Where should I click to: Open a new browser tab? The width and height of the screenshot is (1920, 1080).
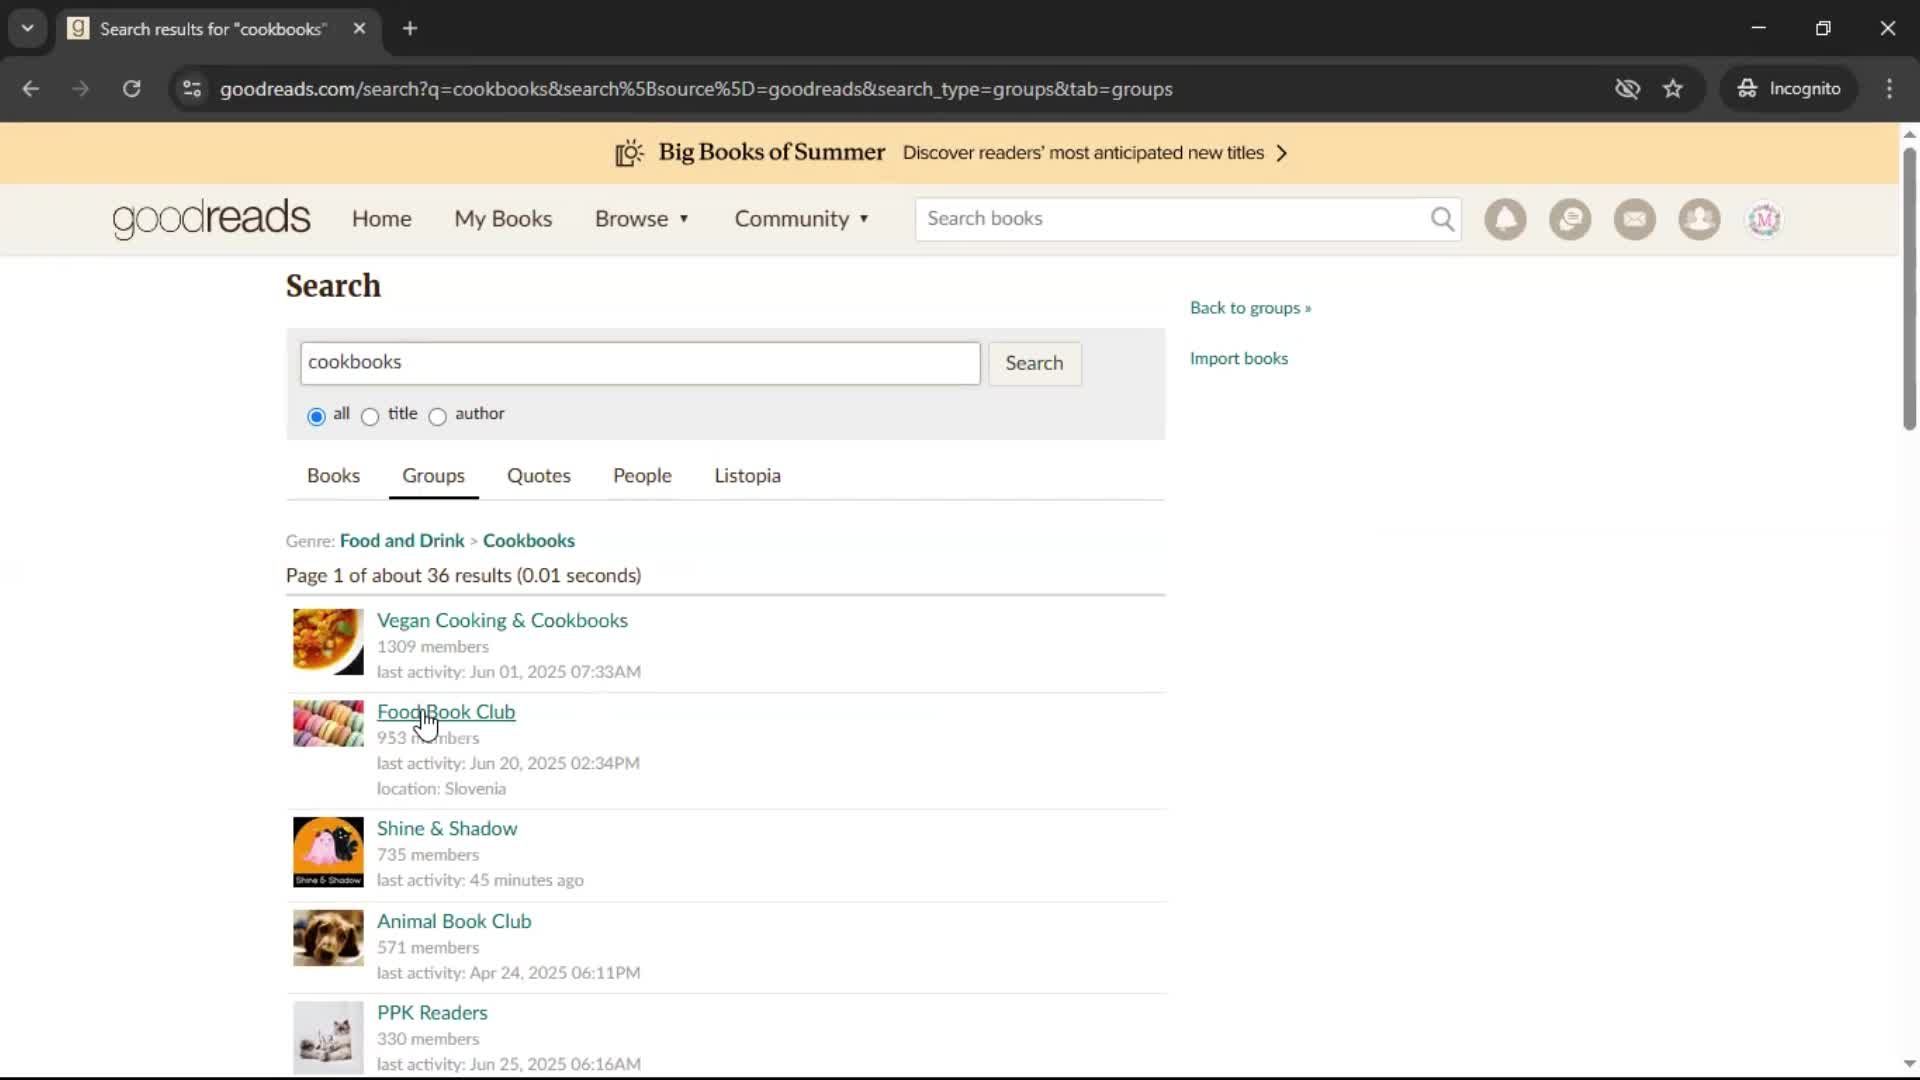coord(410,29)
